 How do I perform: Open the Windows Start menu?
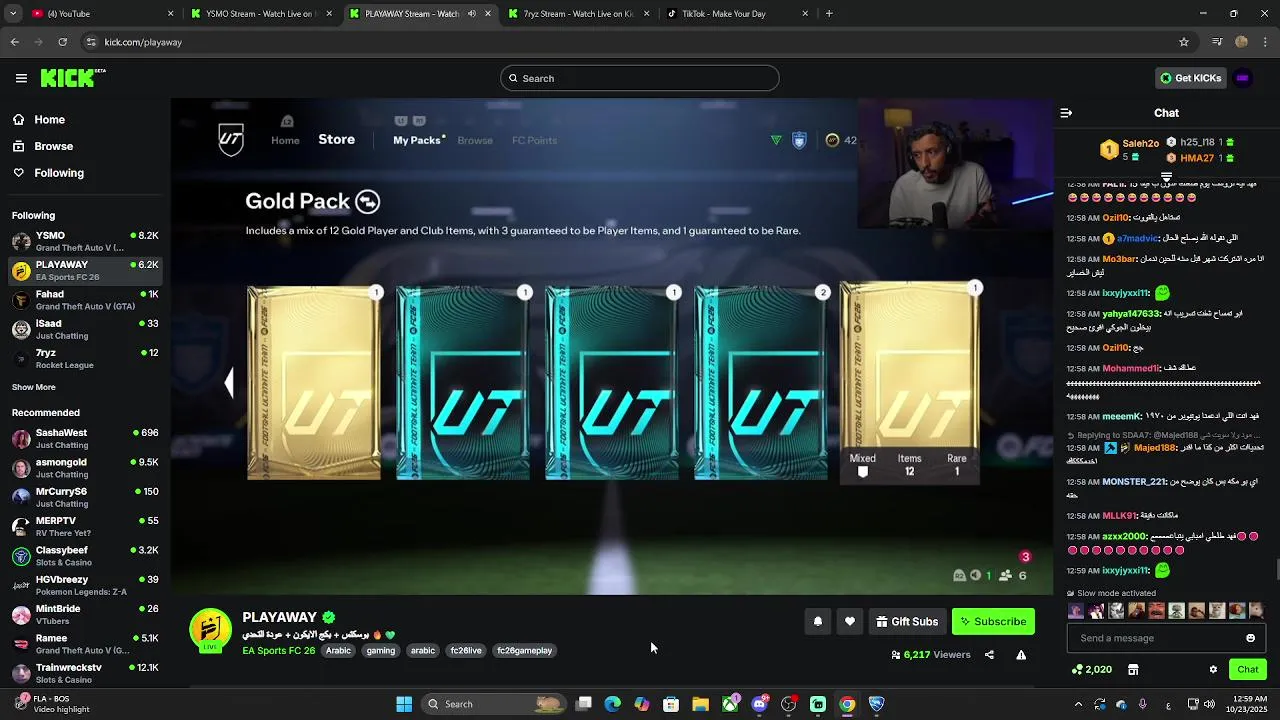point(404,704)
